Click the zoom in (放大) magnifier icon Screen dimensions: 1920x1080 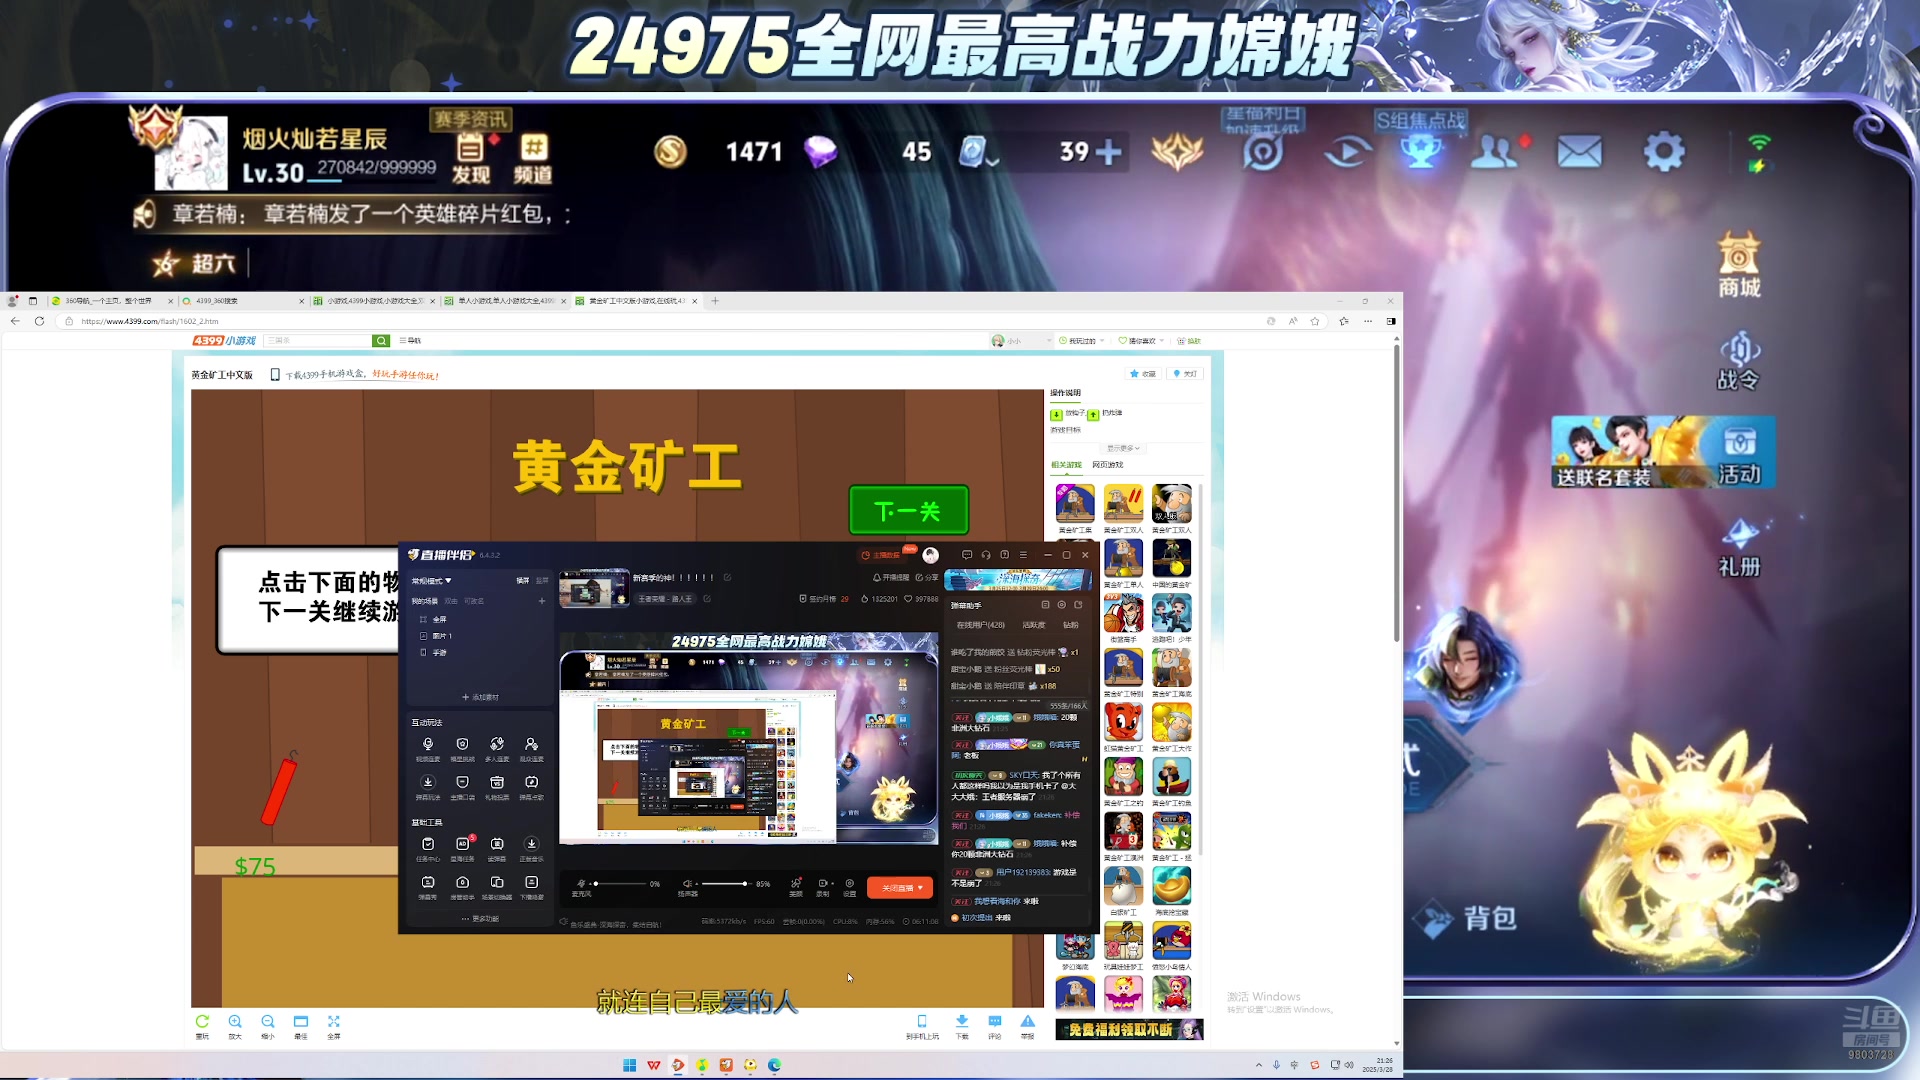(x=235, y=1022)
